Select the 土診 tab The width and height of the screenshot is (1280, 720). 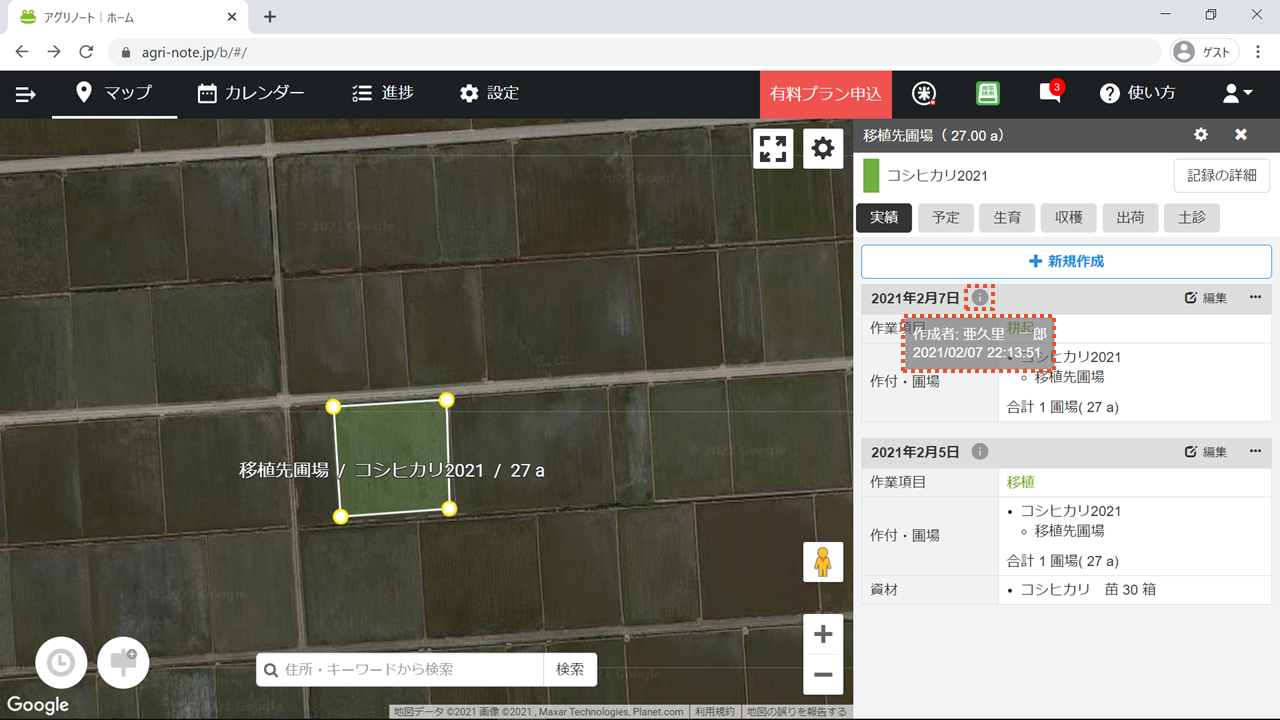click(1192, 217)
